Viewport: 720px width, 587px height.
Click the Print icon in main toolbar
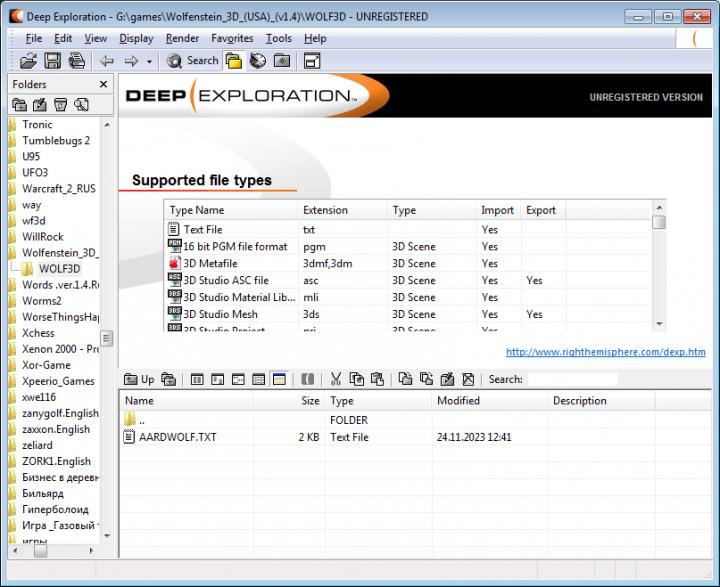(77, 61)
